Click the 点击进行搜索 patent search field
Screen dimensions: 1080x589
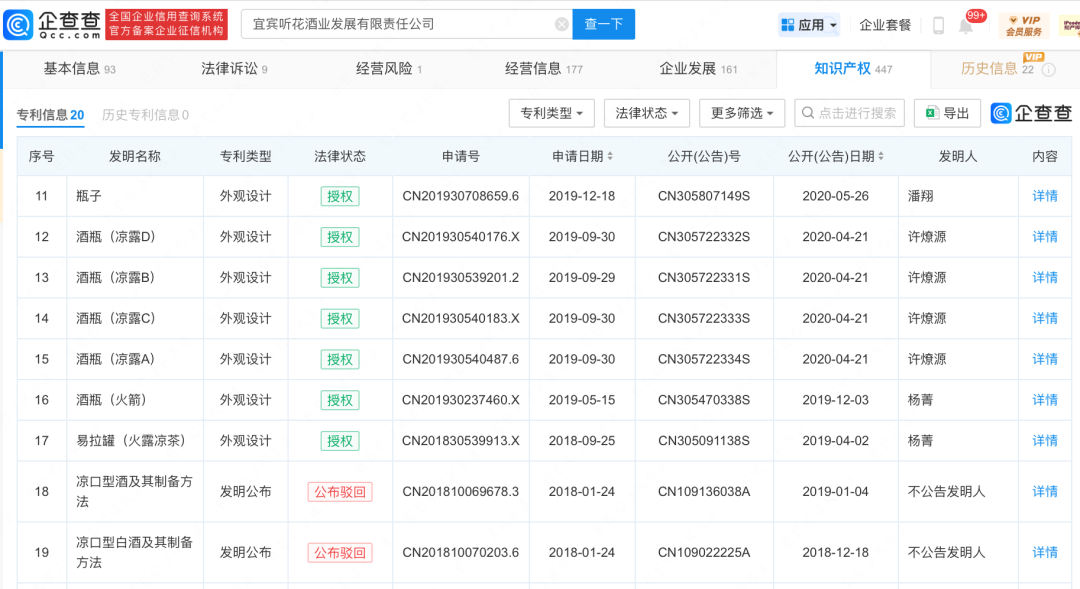pos(849,113)
